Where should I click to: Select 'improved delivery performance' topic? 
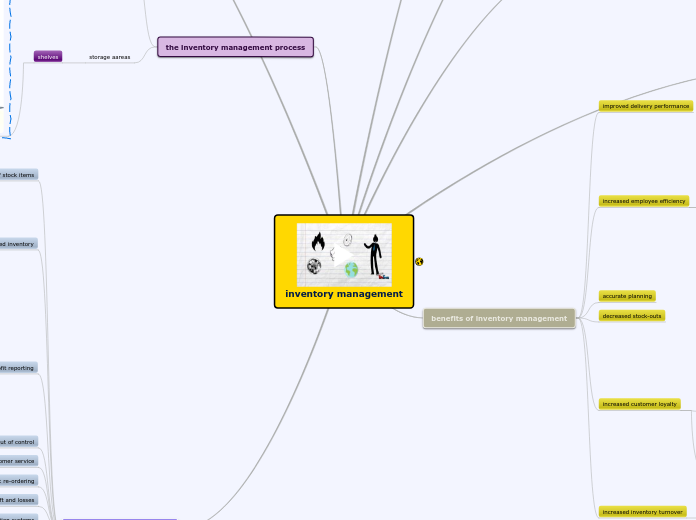click(645, 106)
